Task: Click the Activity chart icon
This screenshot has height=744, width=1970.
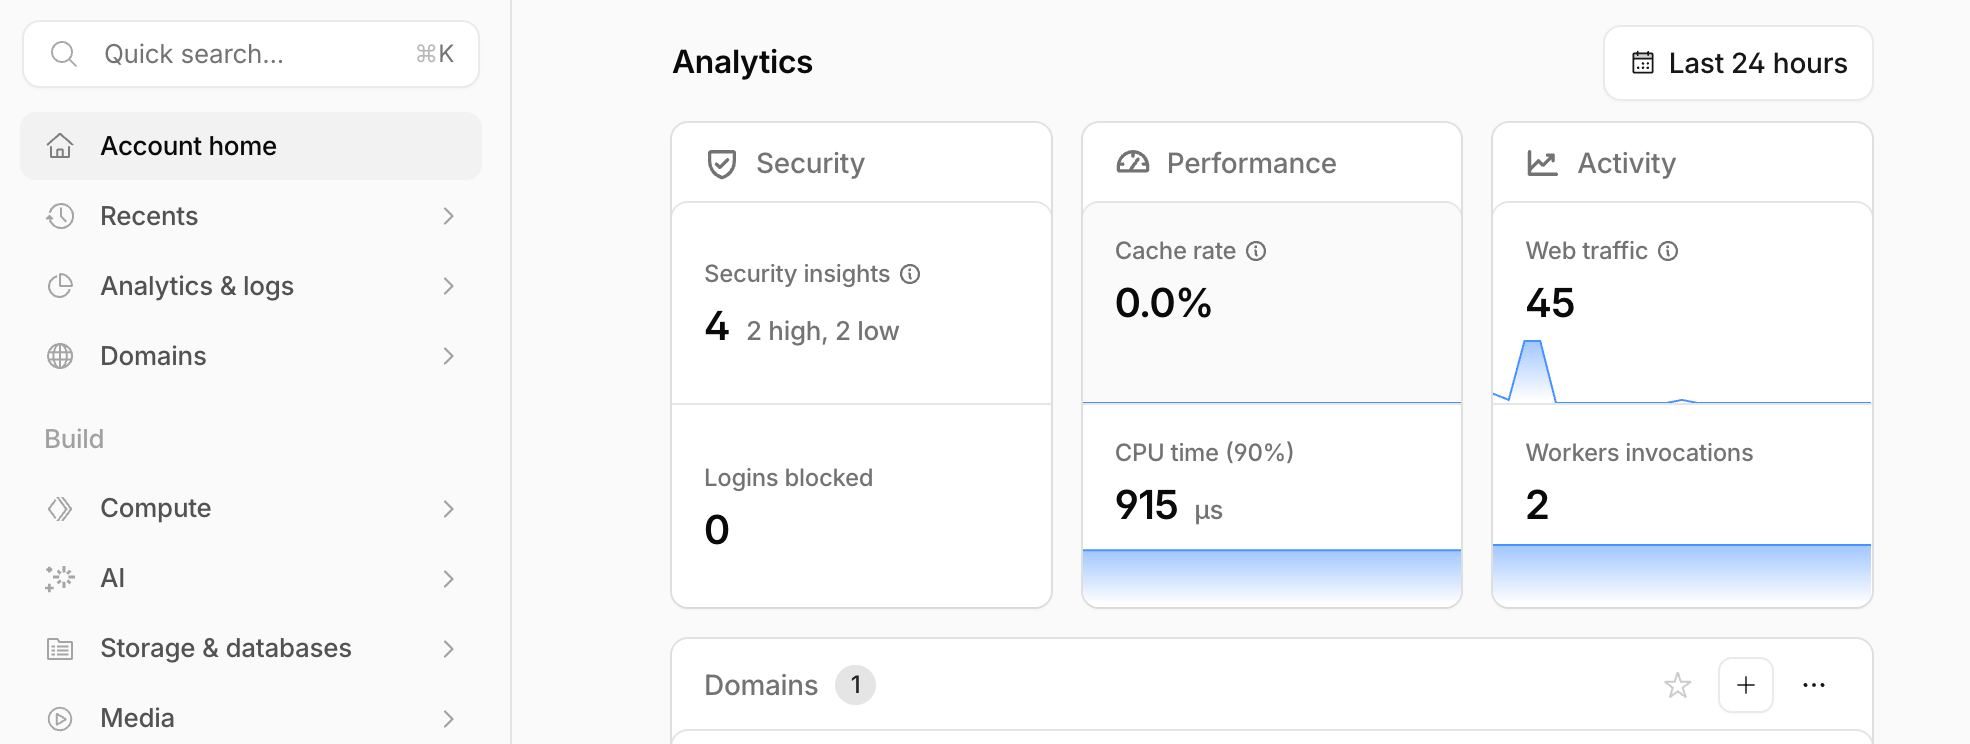Action: [x=1542, y=163]
